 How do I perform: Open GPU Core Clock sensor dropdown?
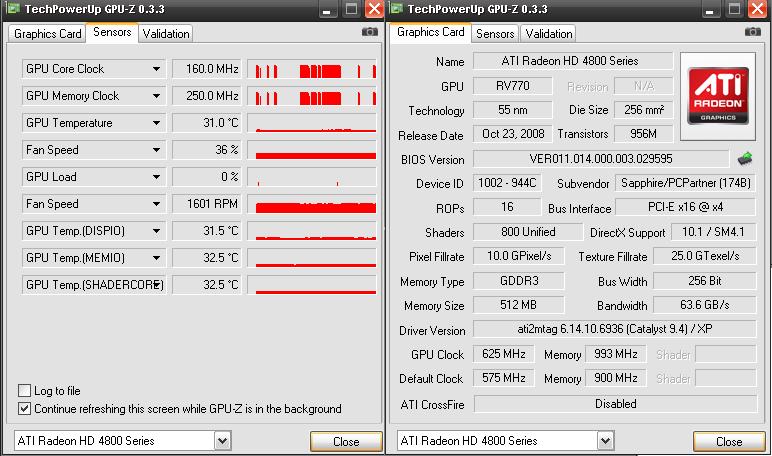(x=156, y=69)
